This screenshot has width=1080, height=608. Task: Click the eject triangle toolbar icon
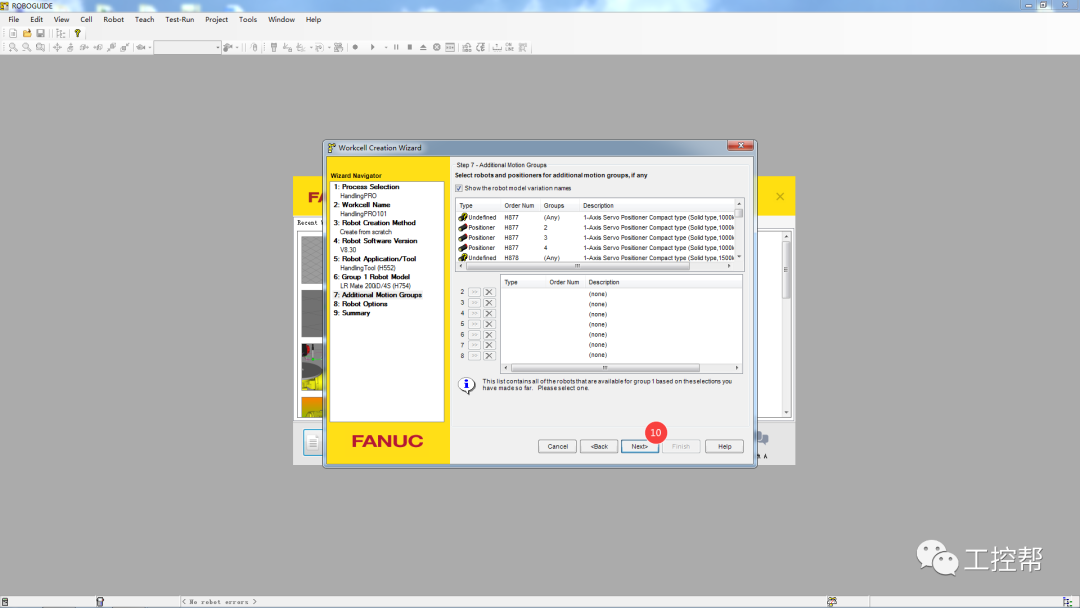pos(423,48)
